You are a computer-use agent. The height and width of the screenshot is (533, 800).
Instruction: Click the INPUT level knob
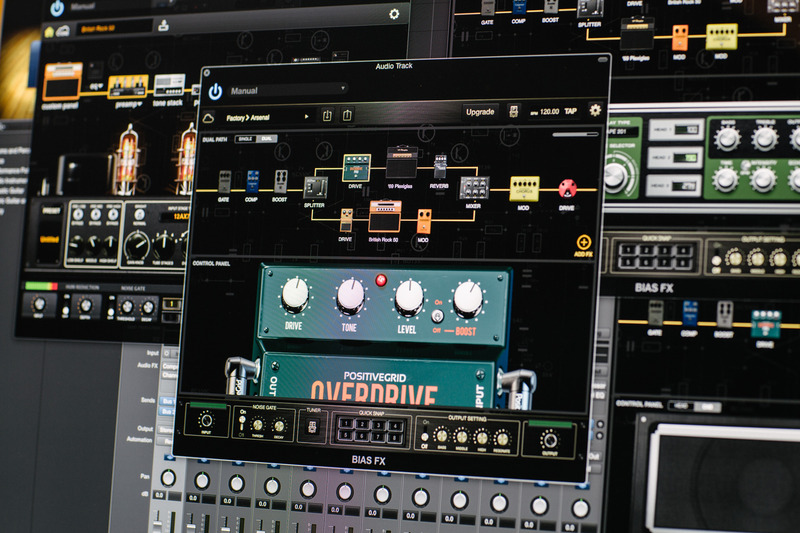(206, 421)
